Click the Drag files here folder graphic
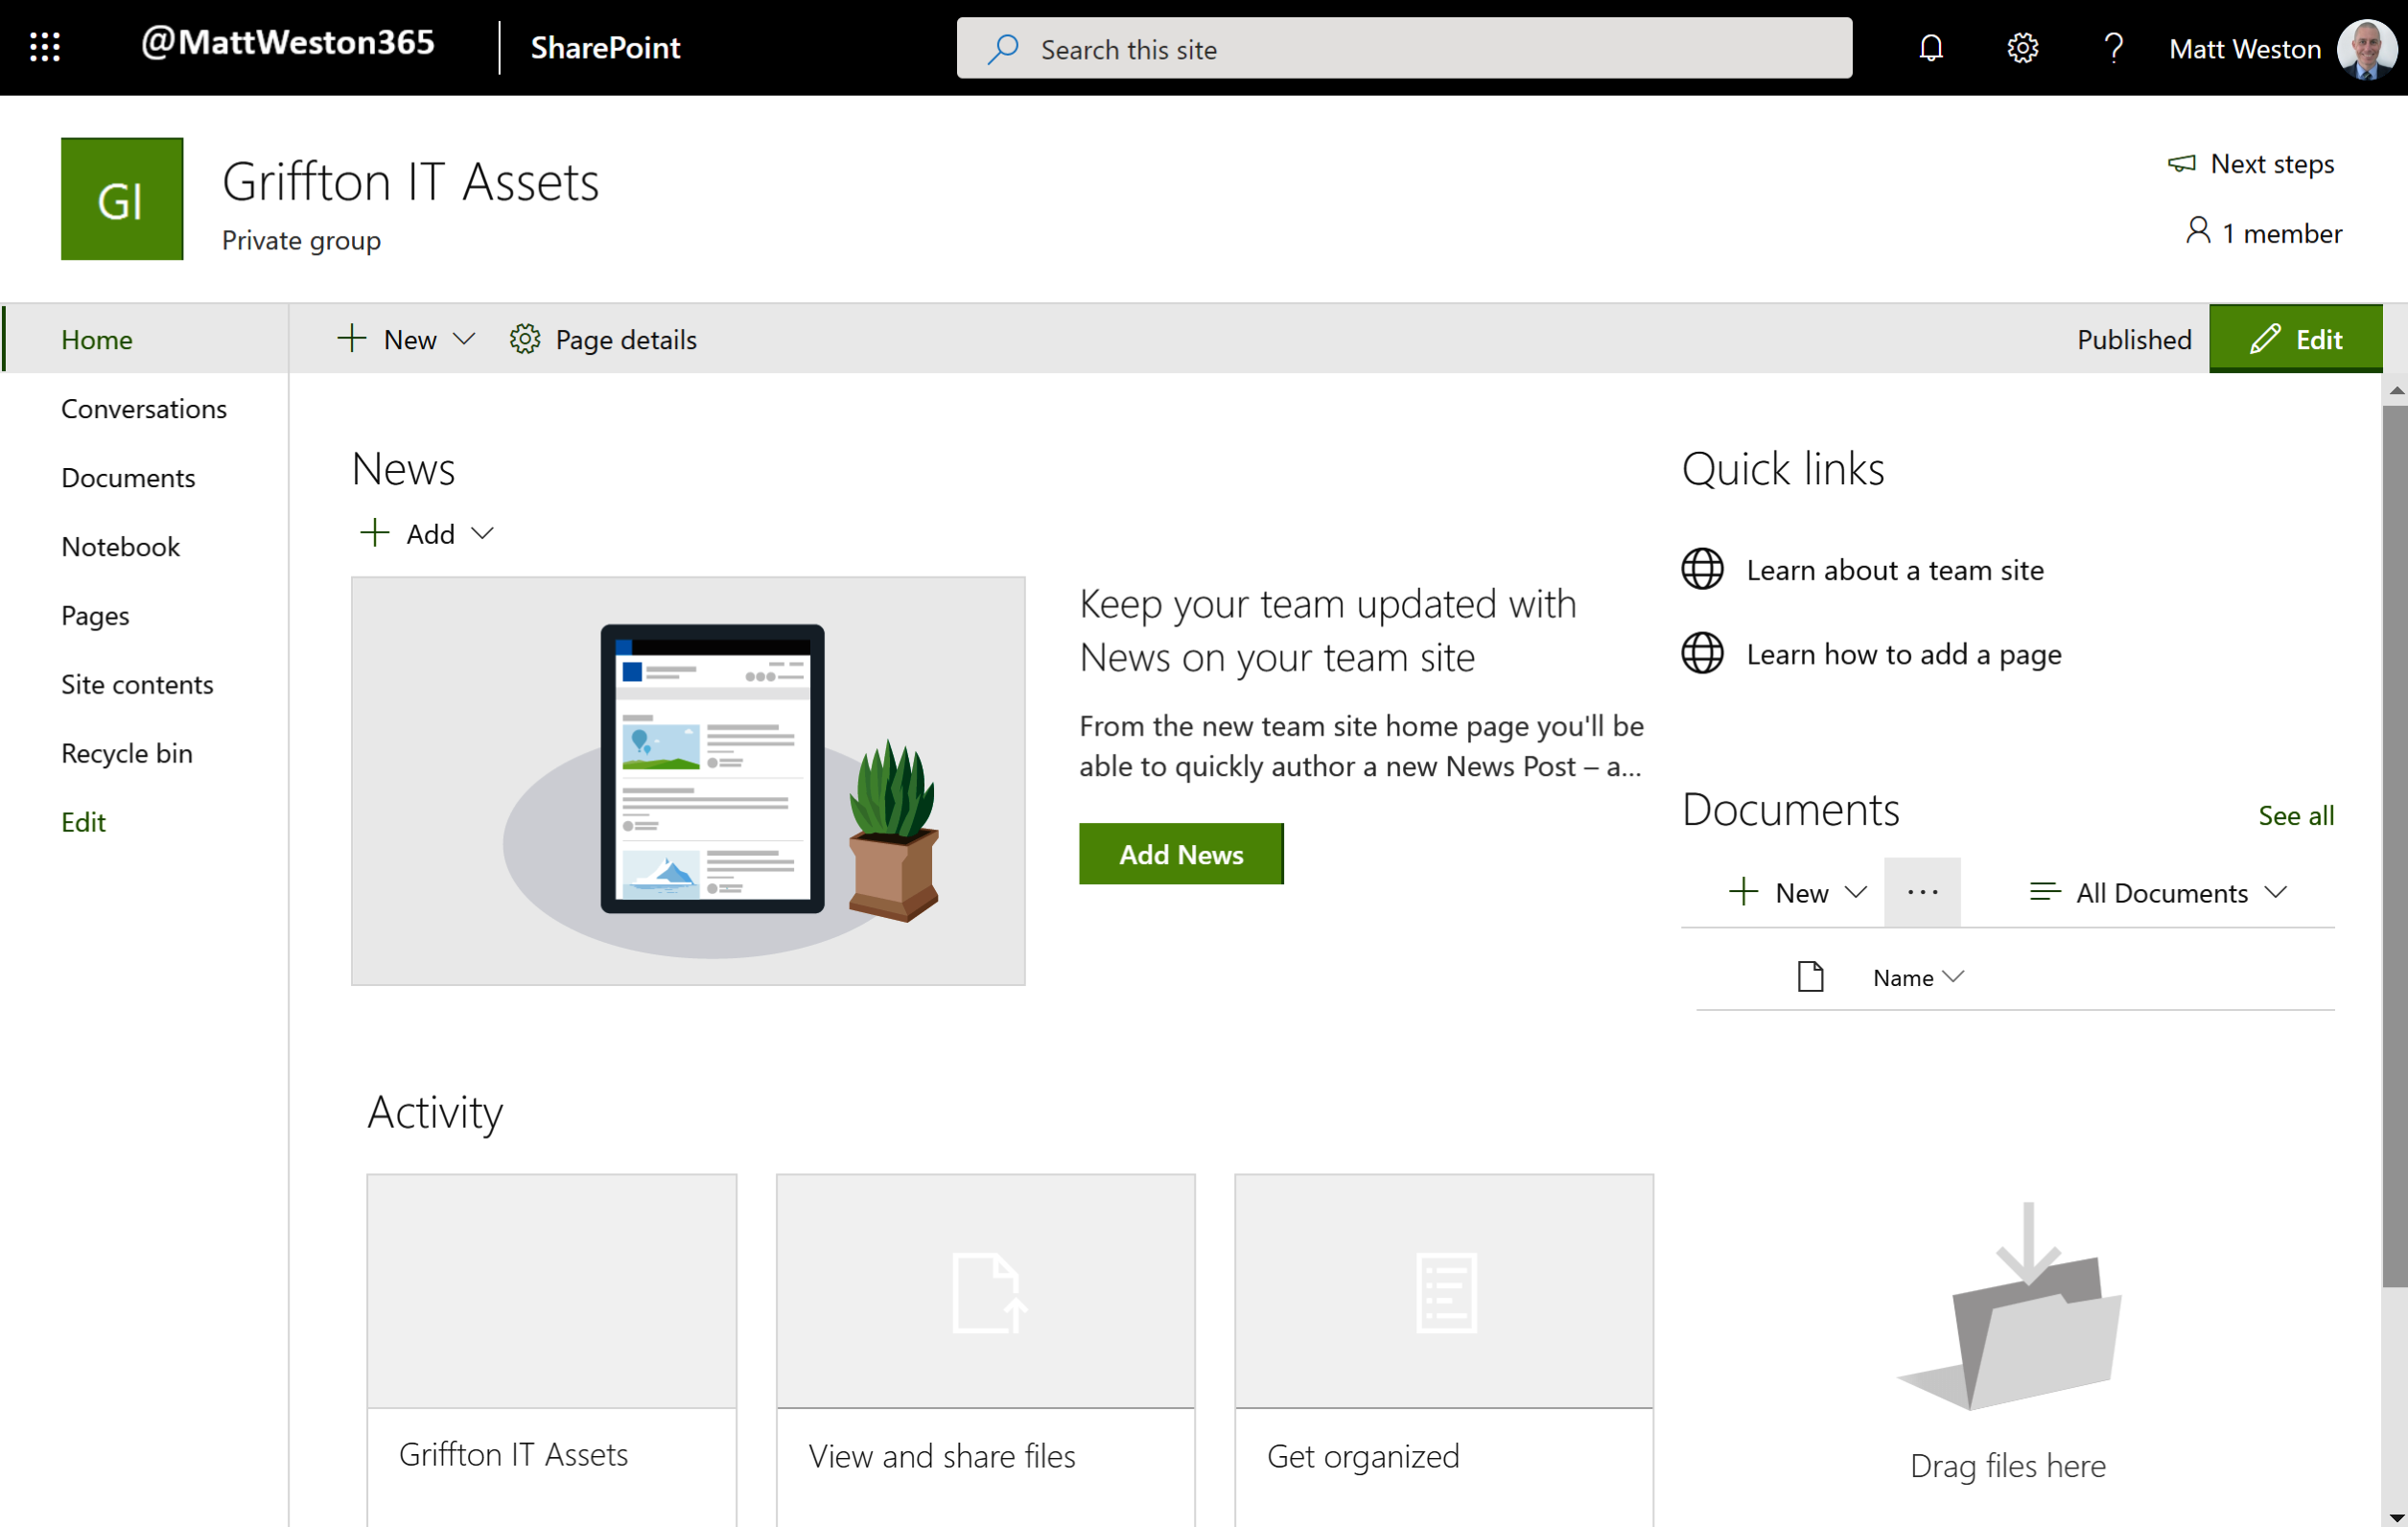Image resolution: width=2408 pixels, height=1527 pixels. click(x=2008, y=1306)
